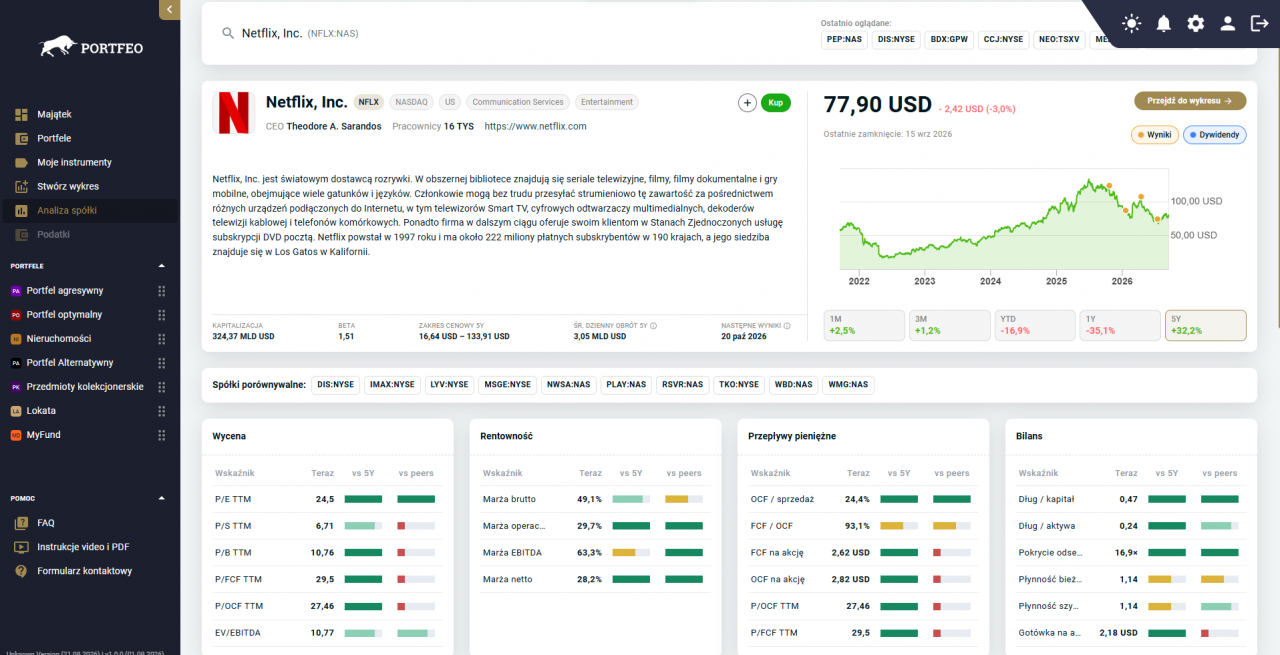Screen dimensions: 1280x655
Task: Open recently viewed DIS:NYSE chip
Action: (895, 40)
